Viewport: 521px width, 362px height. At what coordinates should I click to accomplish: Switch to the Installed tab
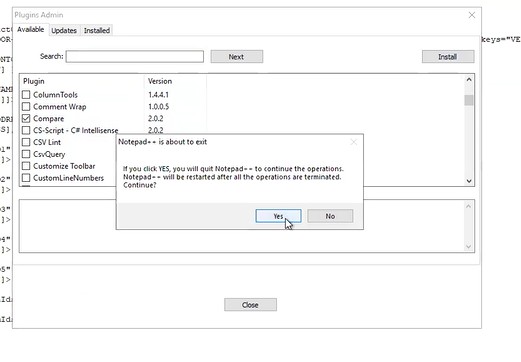coord(97,30)
